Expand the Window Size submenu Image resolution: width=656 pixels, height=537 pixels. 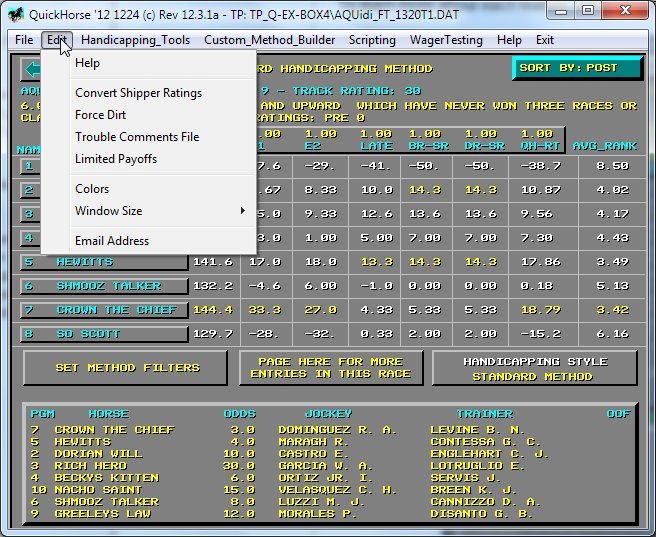pos(109,211)
